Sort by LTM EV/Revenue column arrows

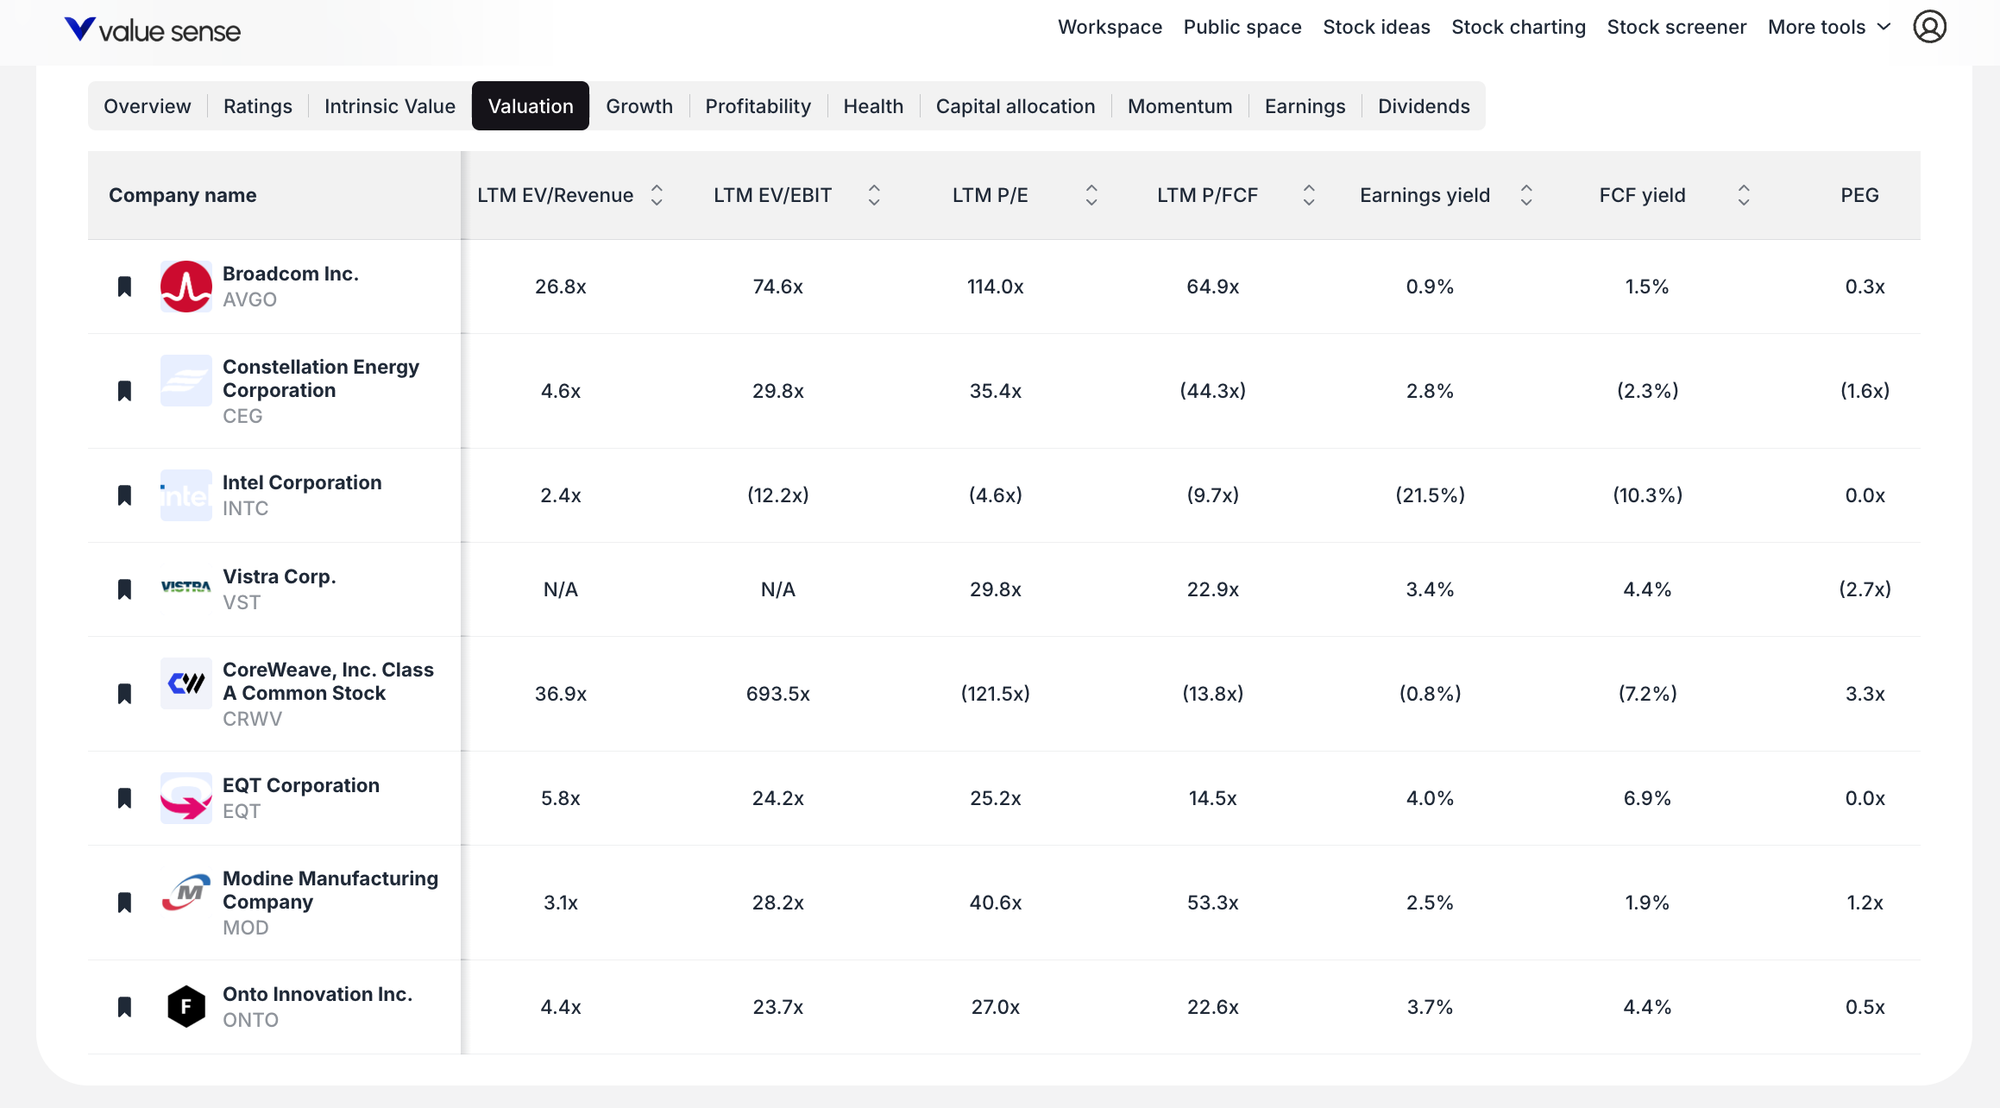pos(657,195)
